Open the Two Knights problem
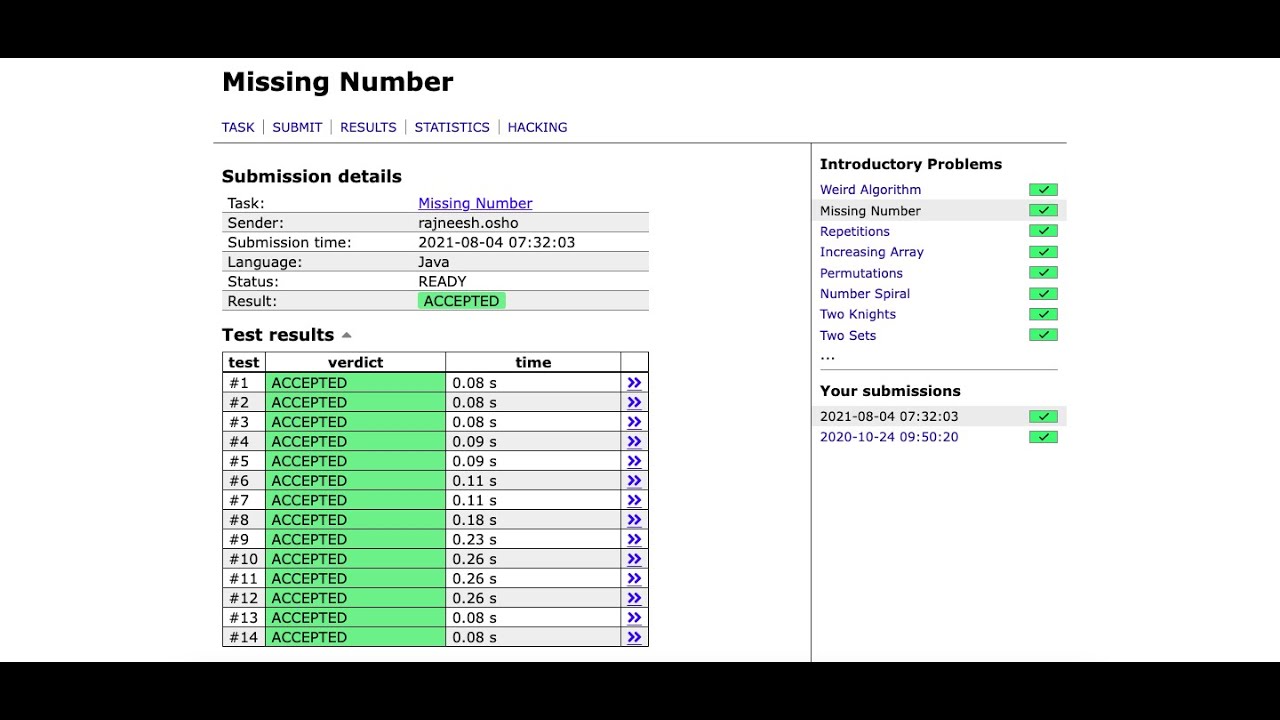1280x720 pixels. 858,314
